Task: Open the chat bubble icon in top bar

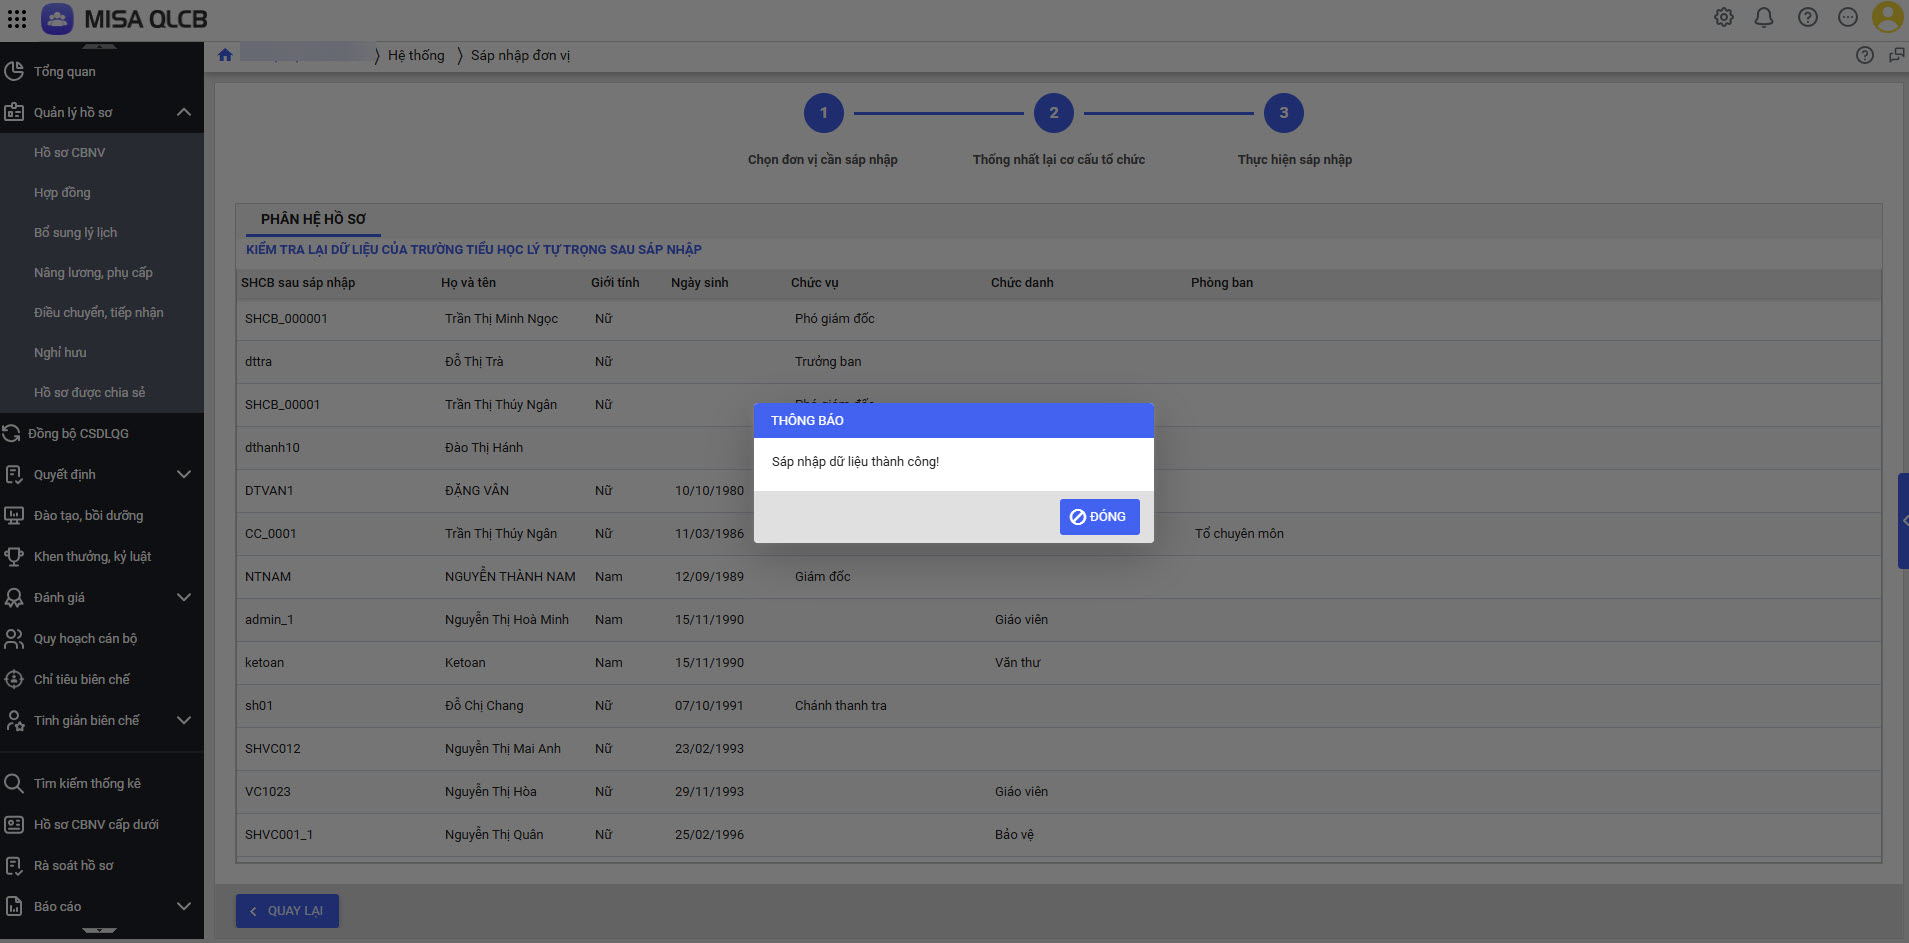Action: point(1848,17)
